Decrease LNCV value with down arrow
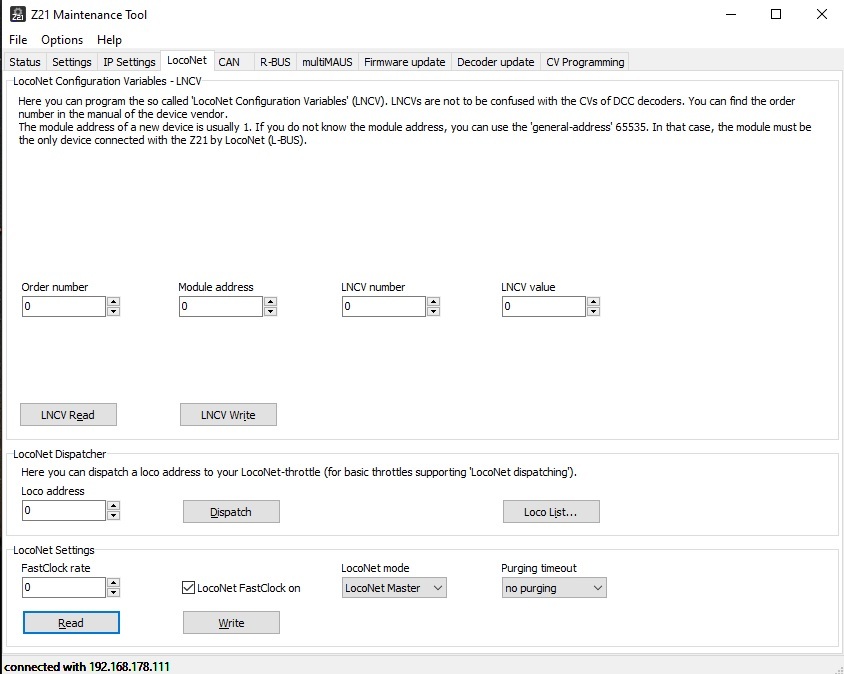Screen dimensions: 844x674 point(593,311)
